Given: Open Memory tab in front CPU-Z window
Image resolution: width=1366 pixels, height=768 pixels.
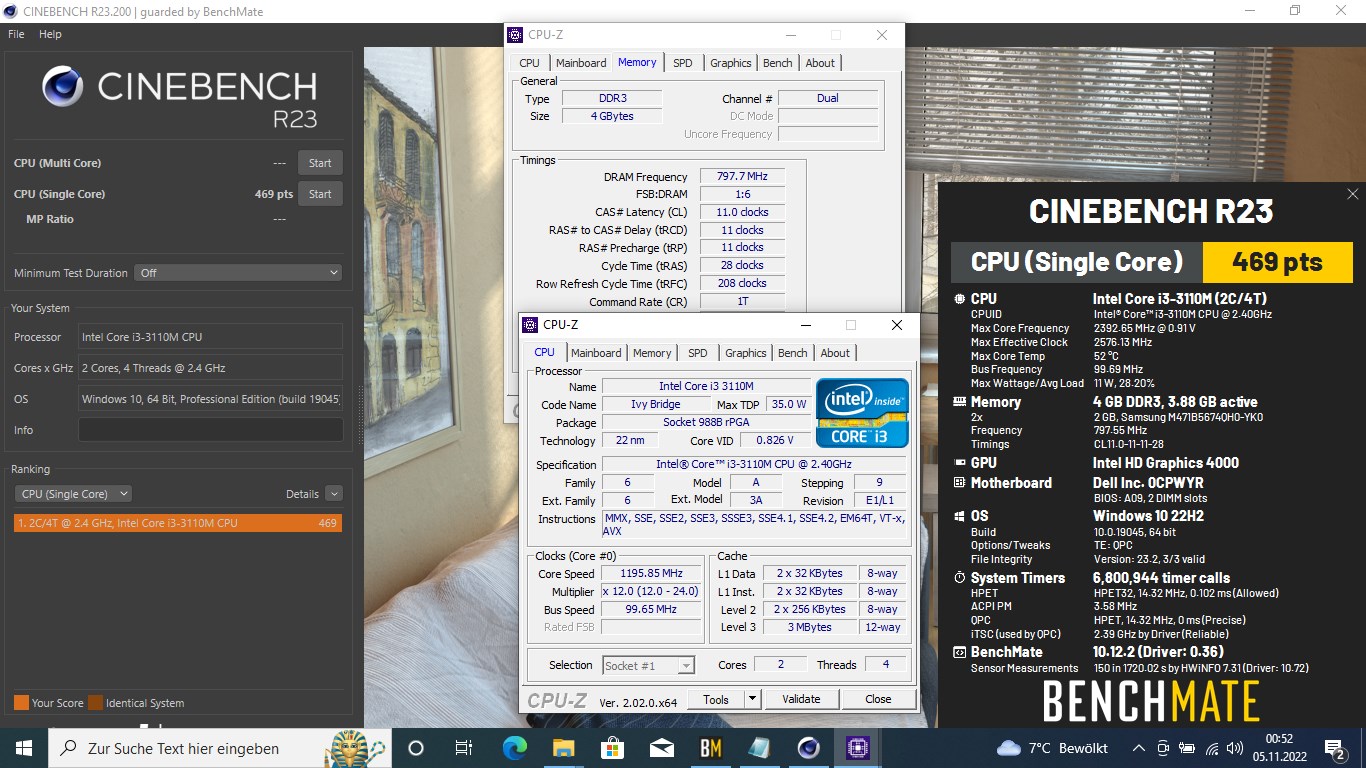Looking at the screenshot, I should (x=652, y=353).
